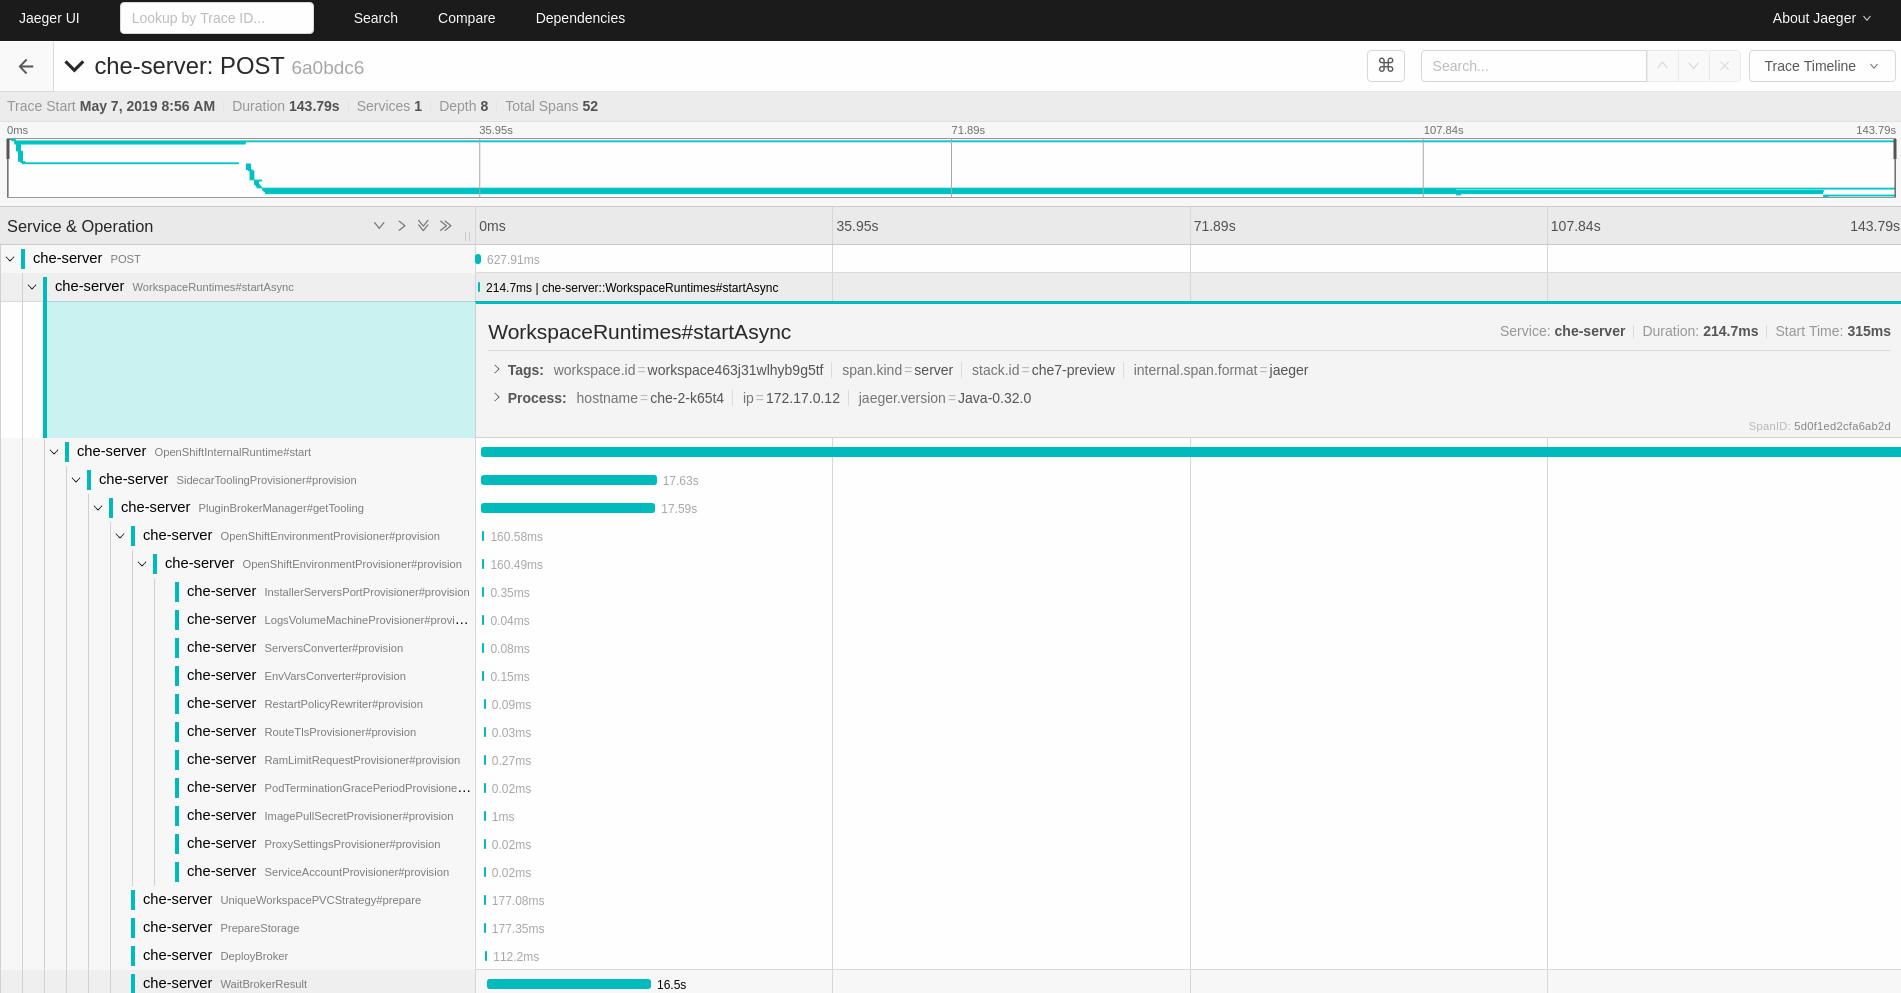1901x993 pixels.
Task: Click the Jaeger UI home link
Action: 49,18
